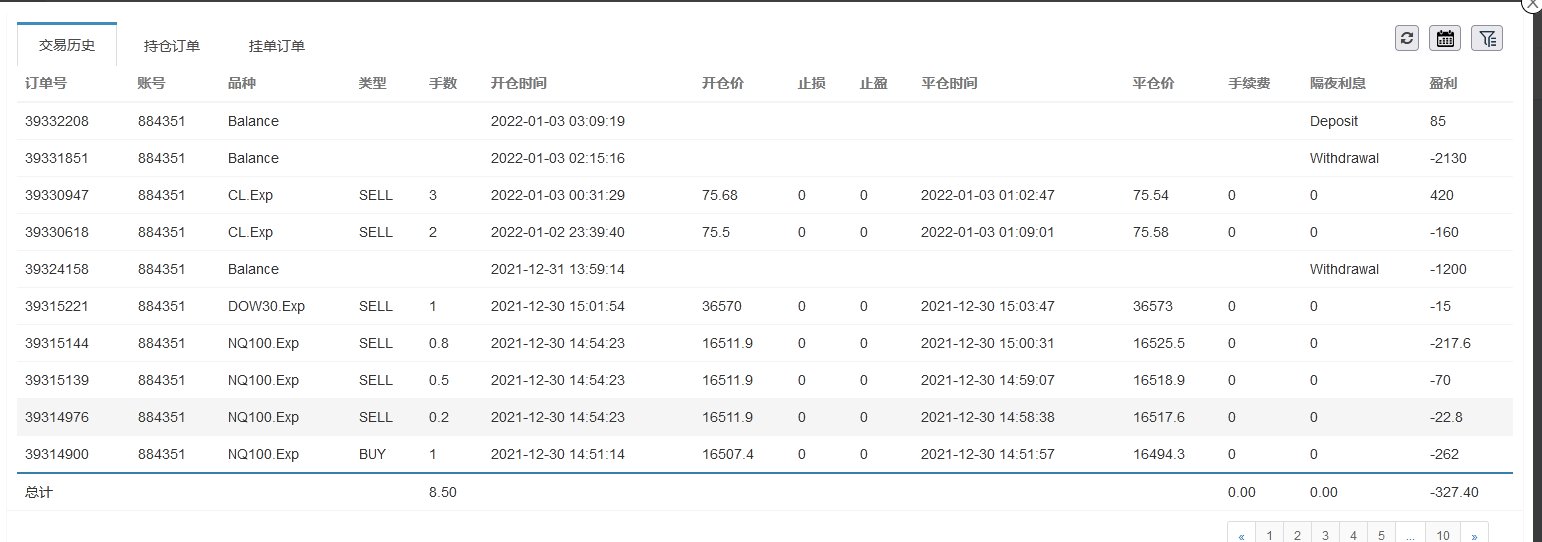The height and width of the screenshot is (542, 1542).
Task: Close the trade history dialog
Action: coord(1532,4)
